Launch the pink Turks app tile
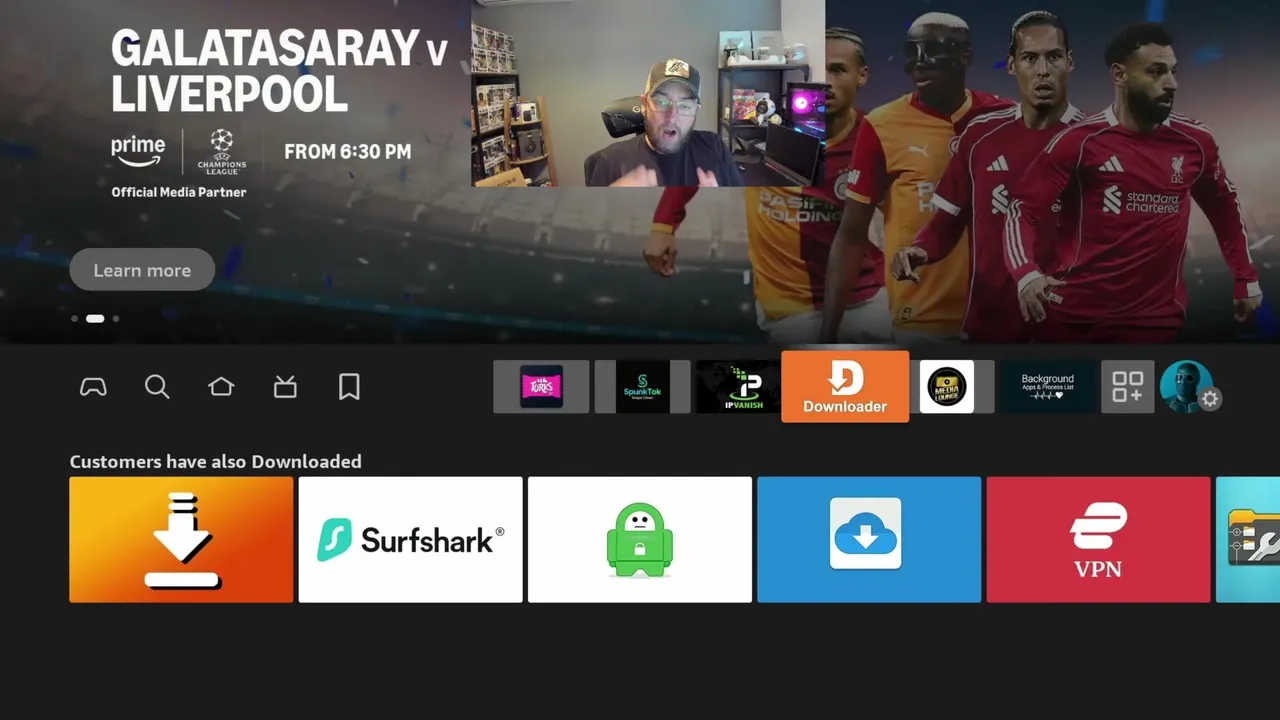The width and height of the screenshot is (1280, 720). click(x=541, y=387)
